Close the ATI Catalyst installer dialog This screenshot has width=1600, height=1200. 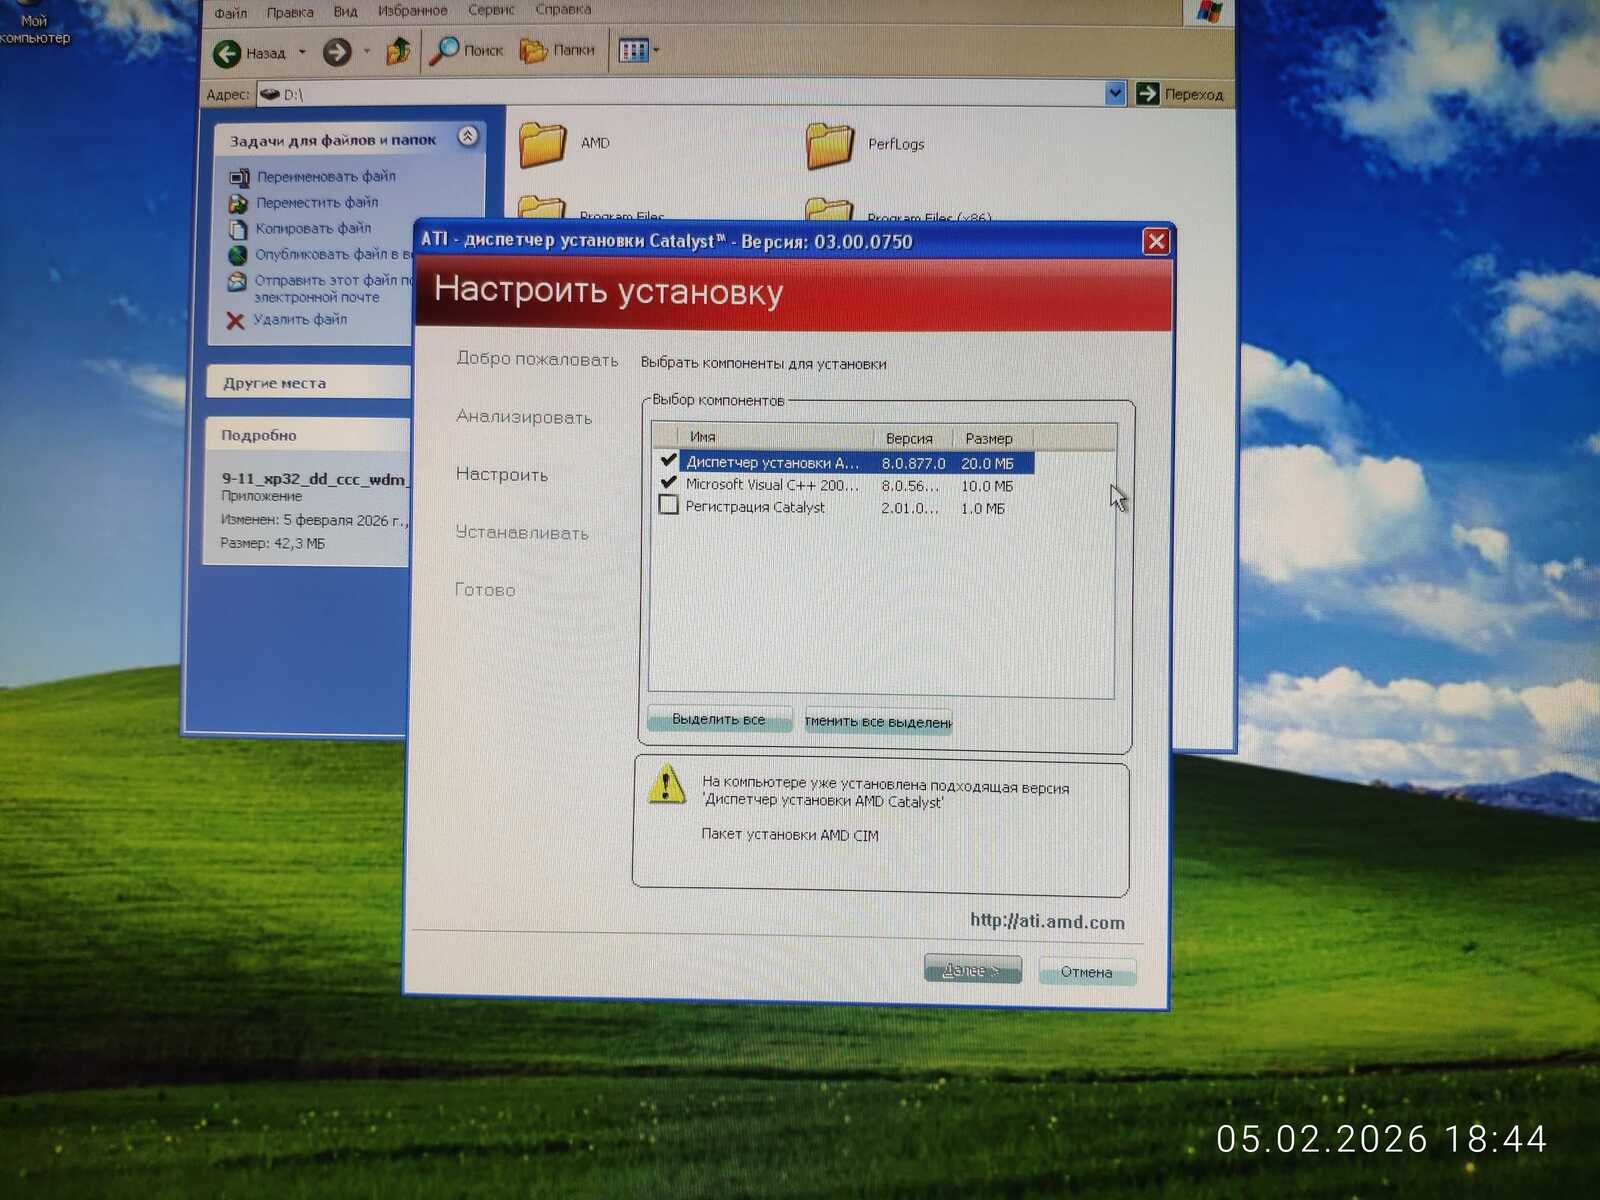pos(1156,241)
